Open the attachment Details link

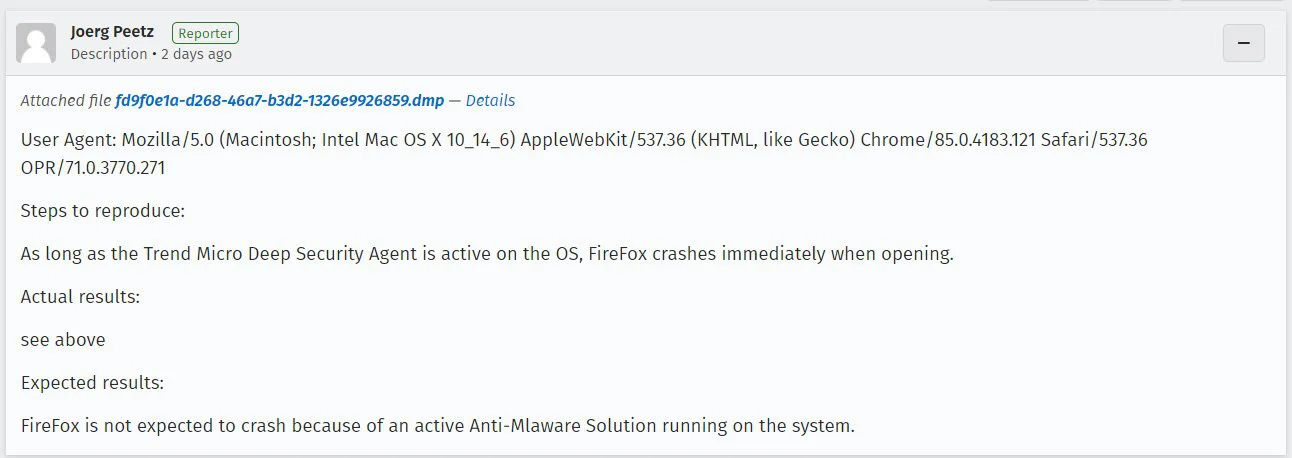pos(490,100)
